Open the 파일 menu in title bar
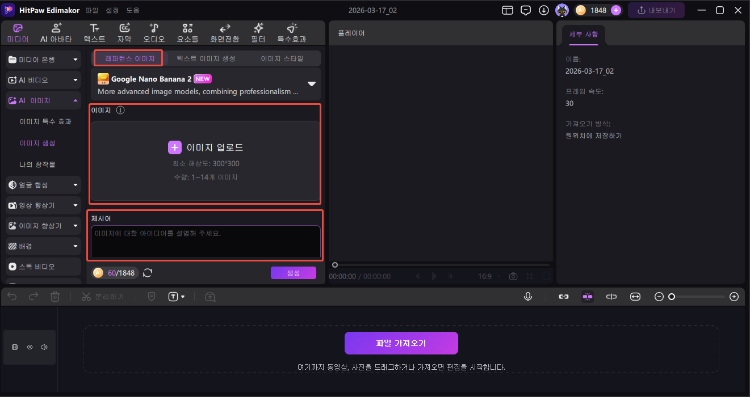The height and width of the screenshot is (397, 750). coord(92,10)
